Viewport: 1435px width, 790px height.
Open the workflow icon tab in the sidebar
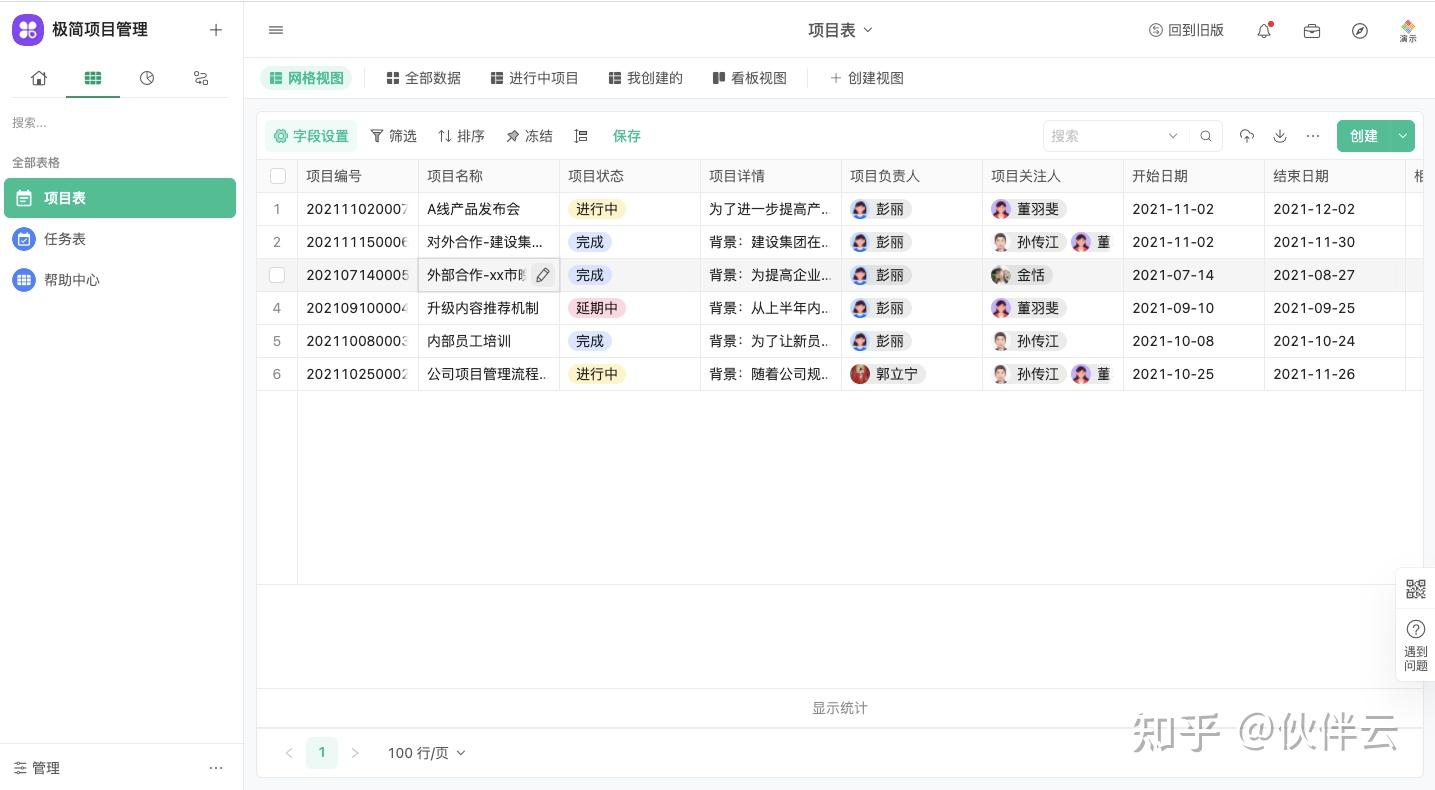(201, 78)
